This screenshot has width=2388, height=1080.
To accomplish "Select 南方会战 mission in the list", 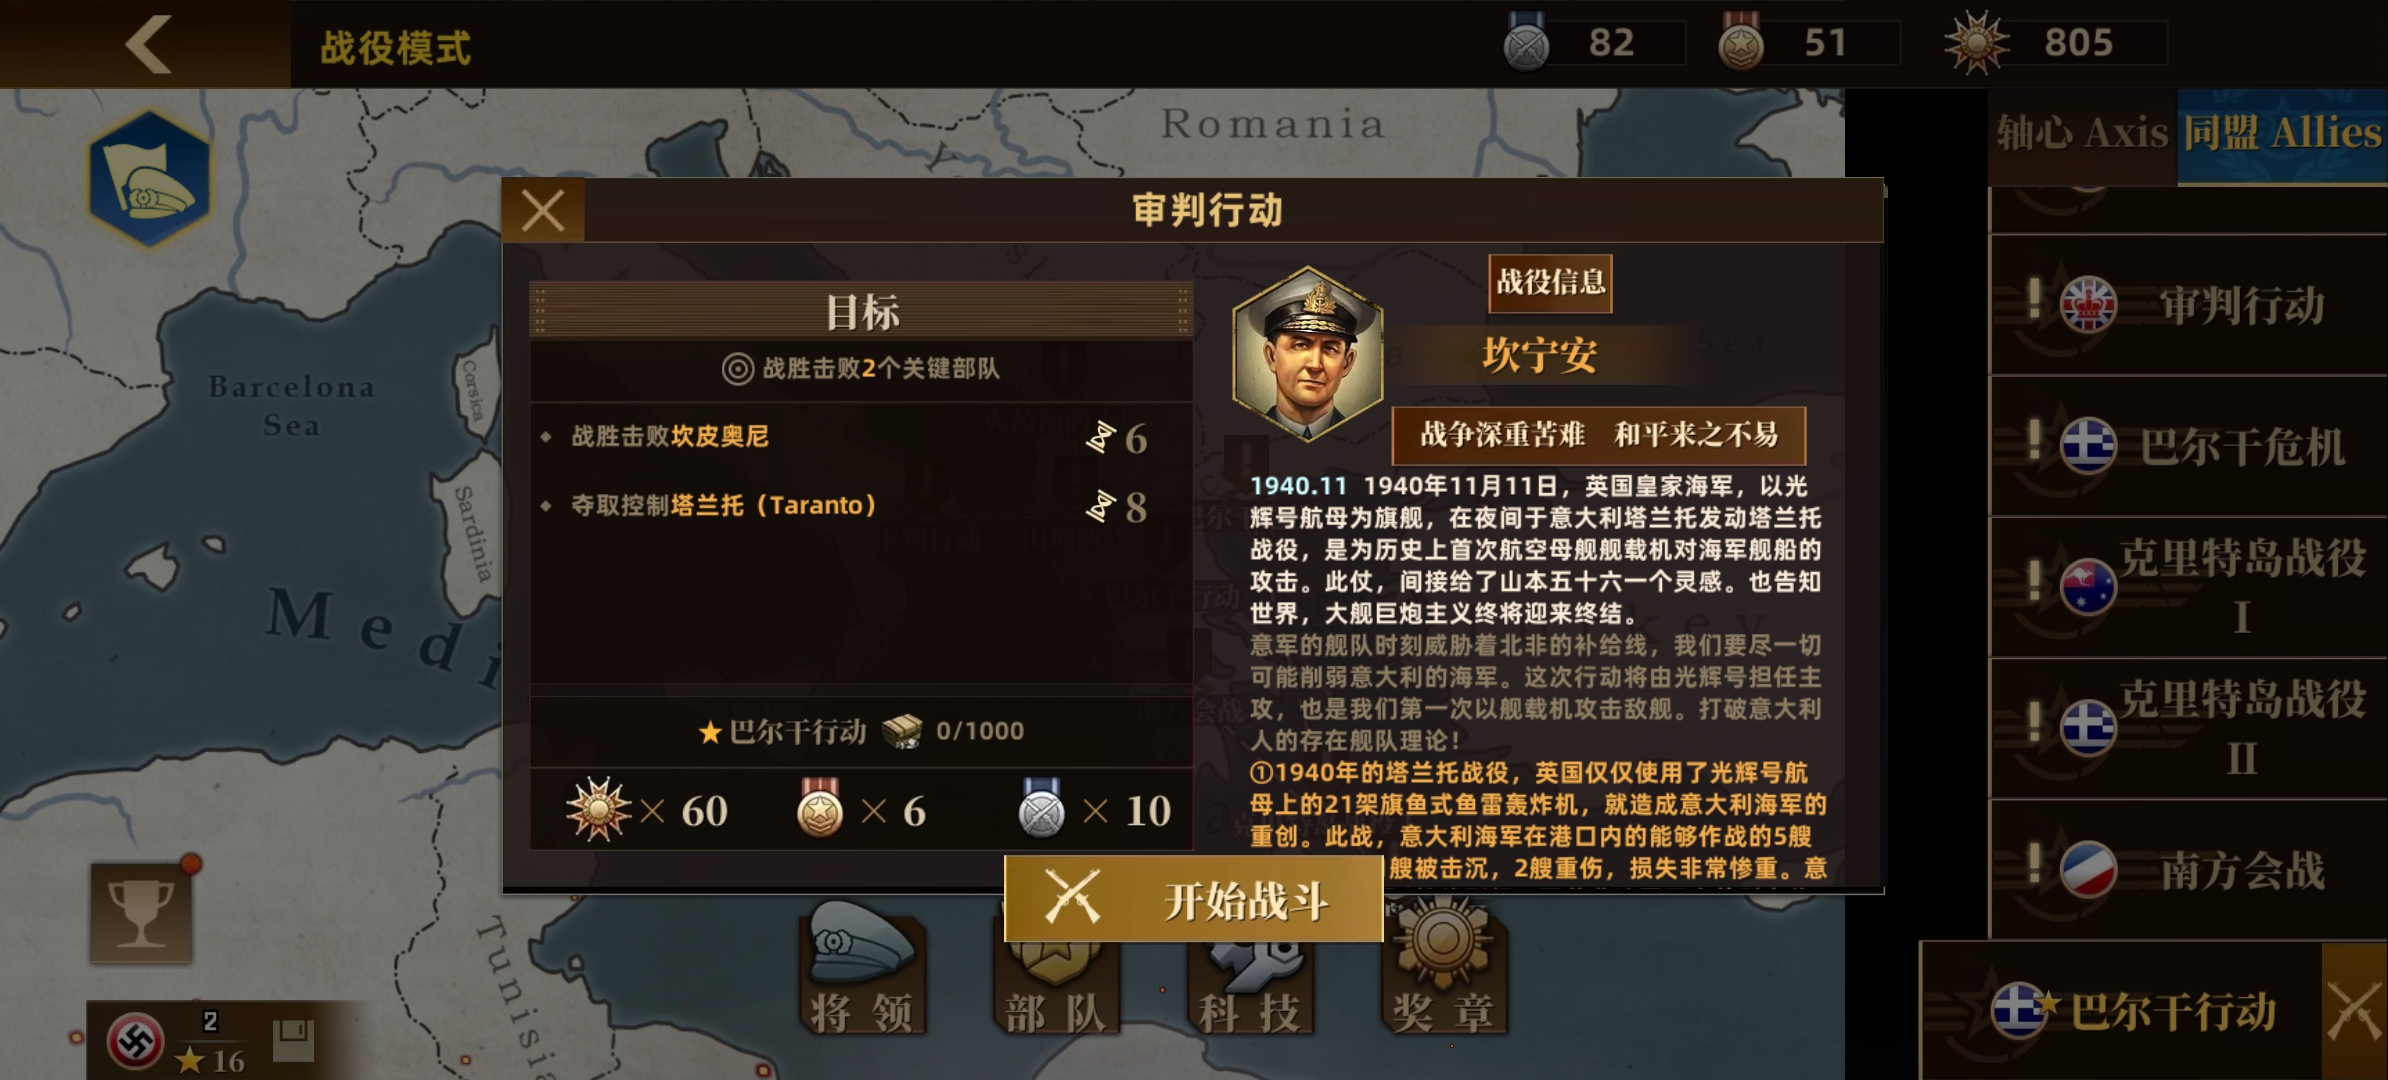I will click(x=2189, y=869).
